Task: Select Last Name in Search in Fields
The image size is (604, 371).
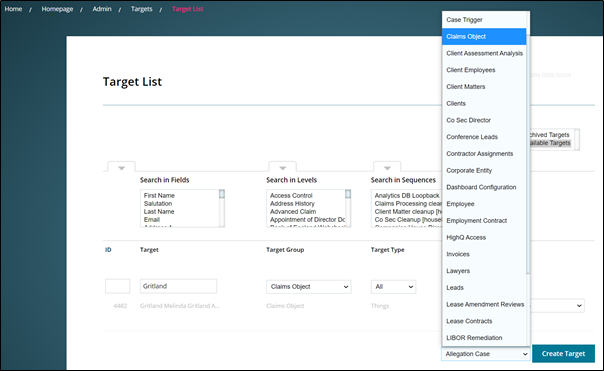Action: (159, 212)
